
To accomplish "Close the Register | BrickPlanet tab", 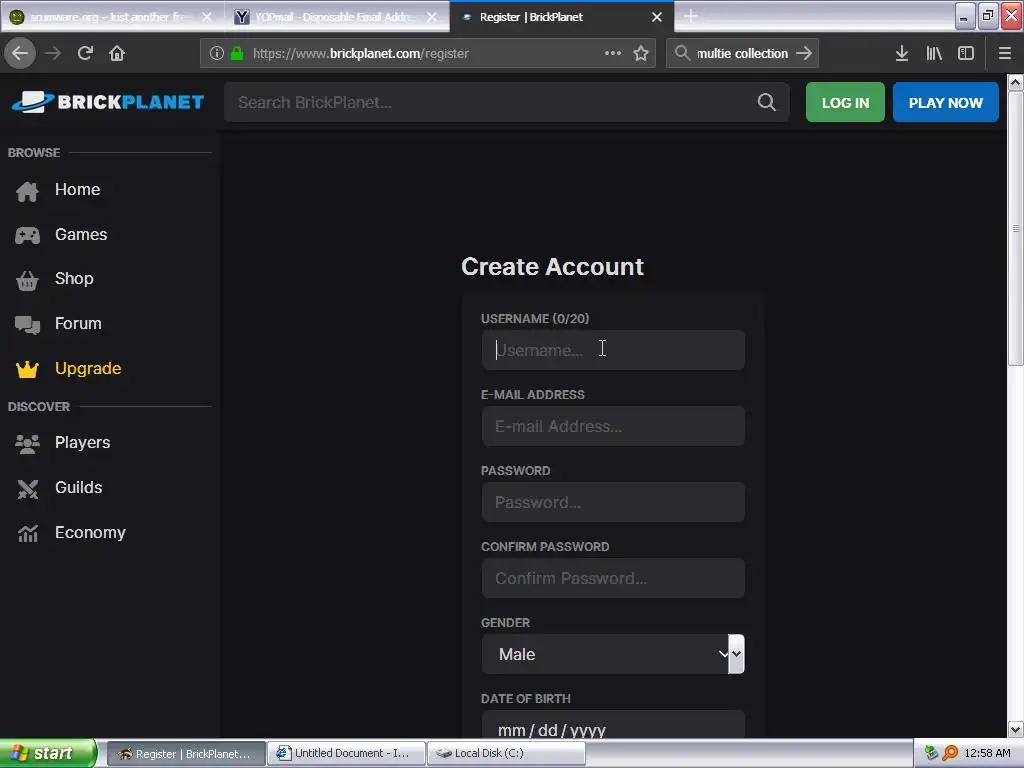I will click(657, 17).
